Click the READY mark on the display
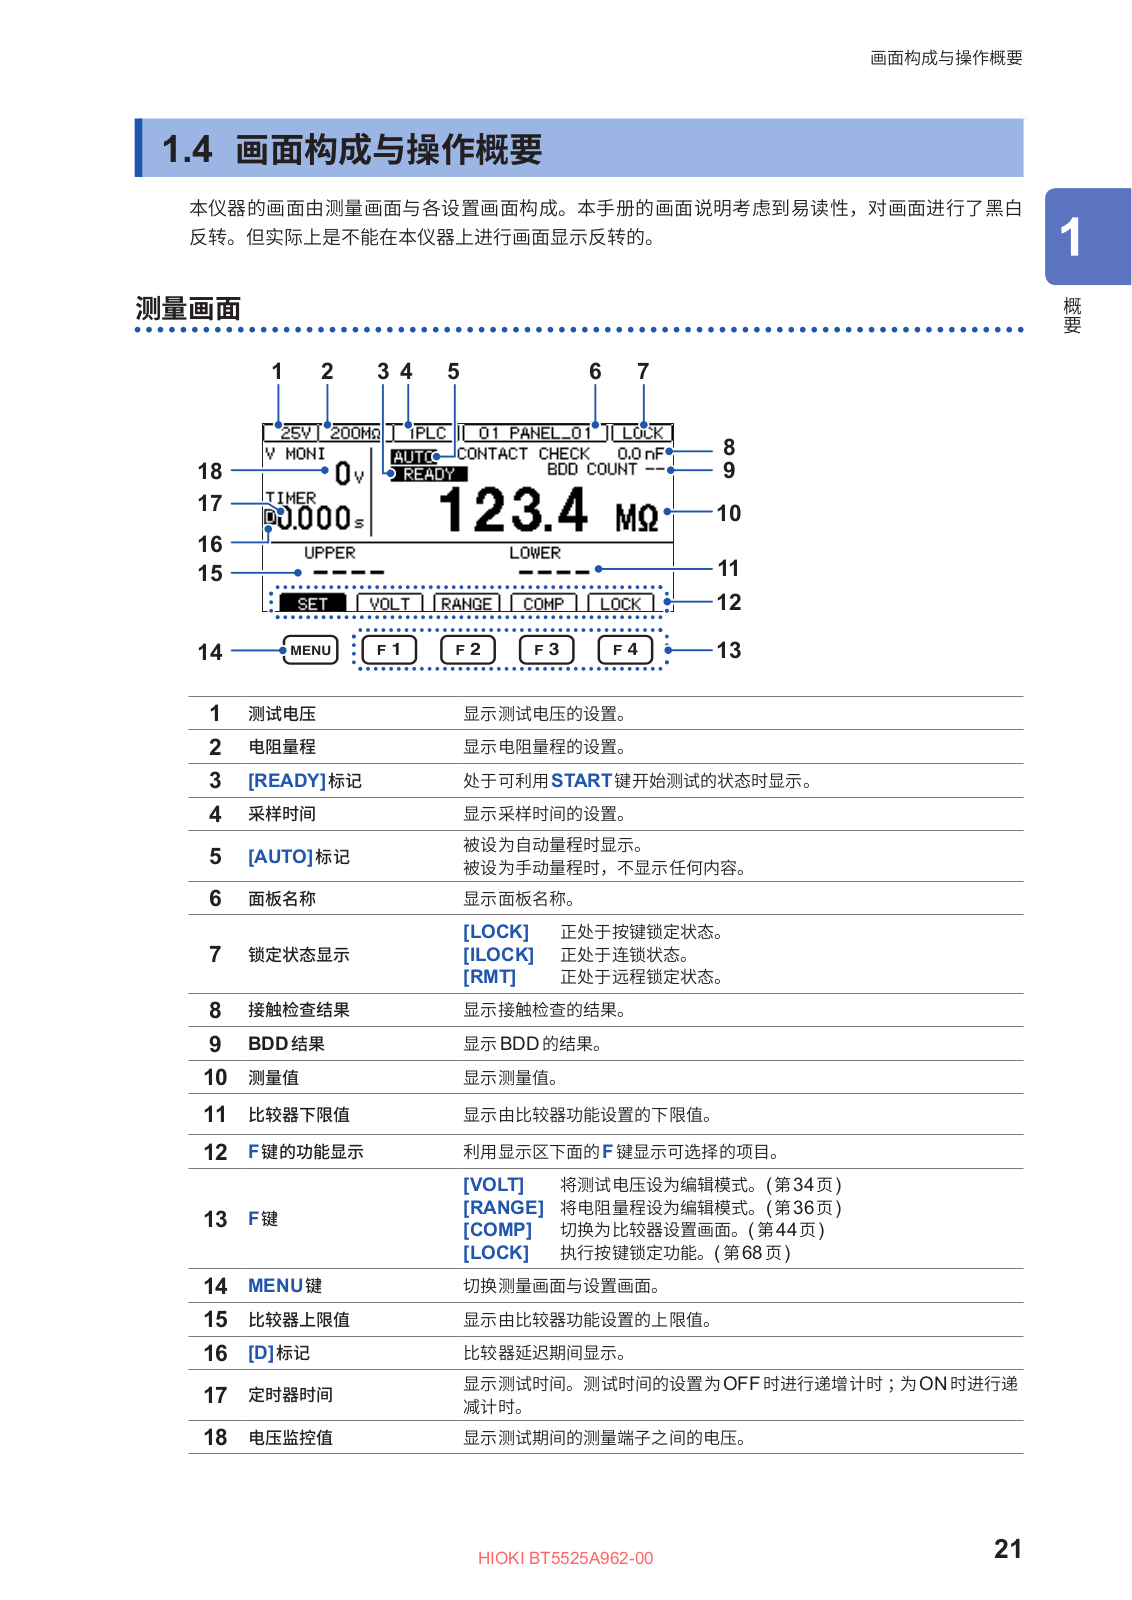Viewport: 1132px width, 1600px height. (x=429, y=474)
